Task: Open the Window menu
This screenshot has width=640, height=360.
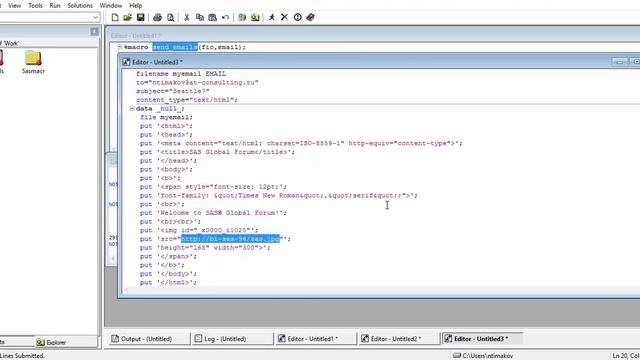Action: [111, 5]
